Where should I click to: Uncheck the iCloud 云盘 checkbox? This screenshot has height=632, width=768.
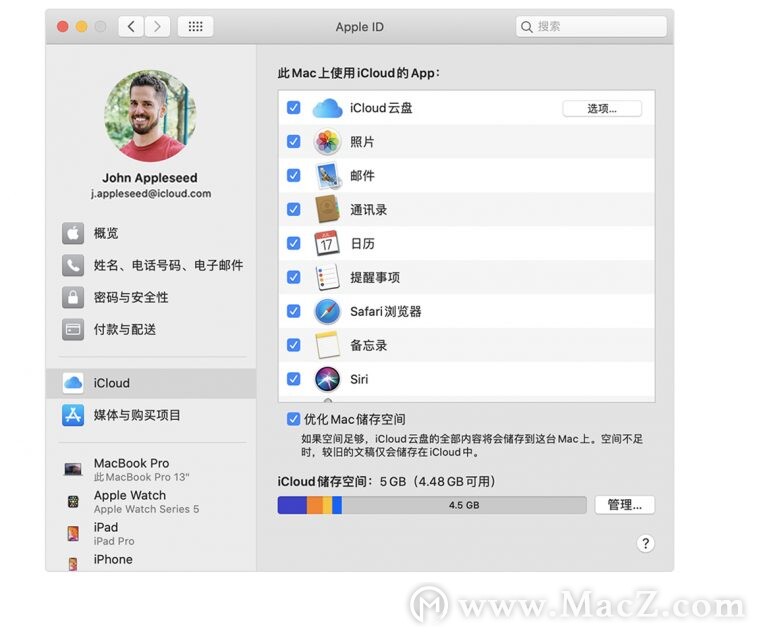point(293,108)
